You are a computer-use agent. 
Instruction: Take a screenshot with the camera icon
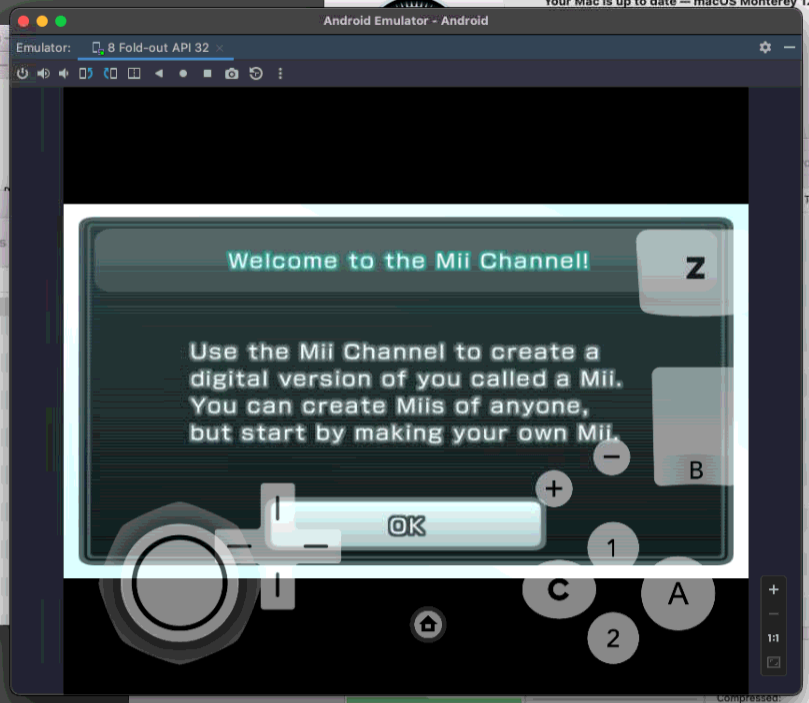[232, 73]
